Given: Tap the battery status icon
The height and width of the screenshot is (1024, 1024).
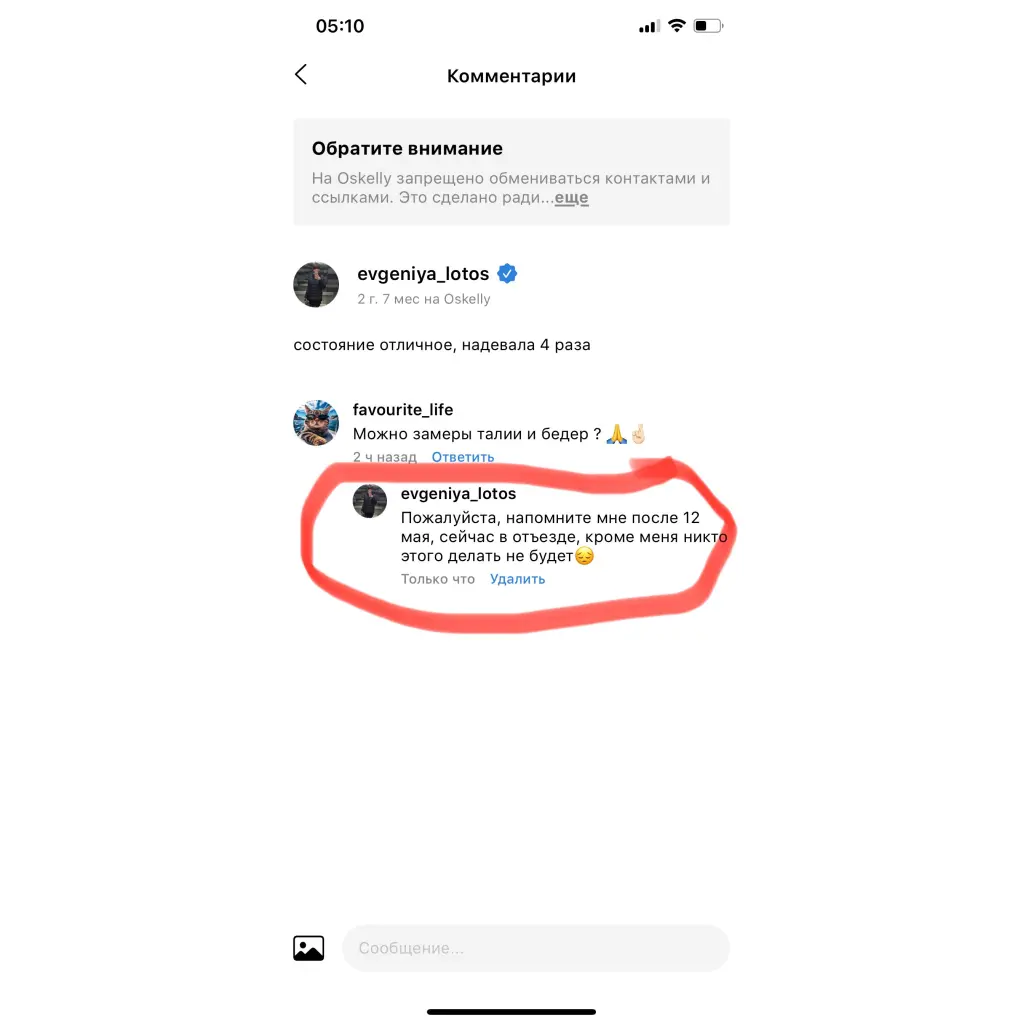Looking at the screenshot, I should tap(709, 25).
